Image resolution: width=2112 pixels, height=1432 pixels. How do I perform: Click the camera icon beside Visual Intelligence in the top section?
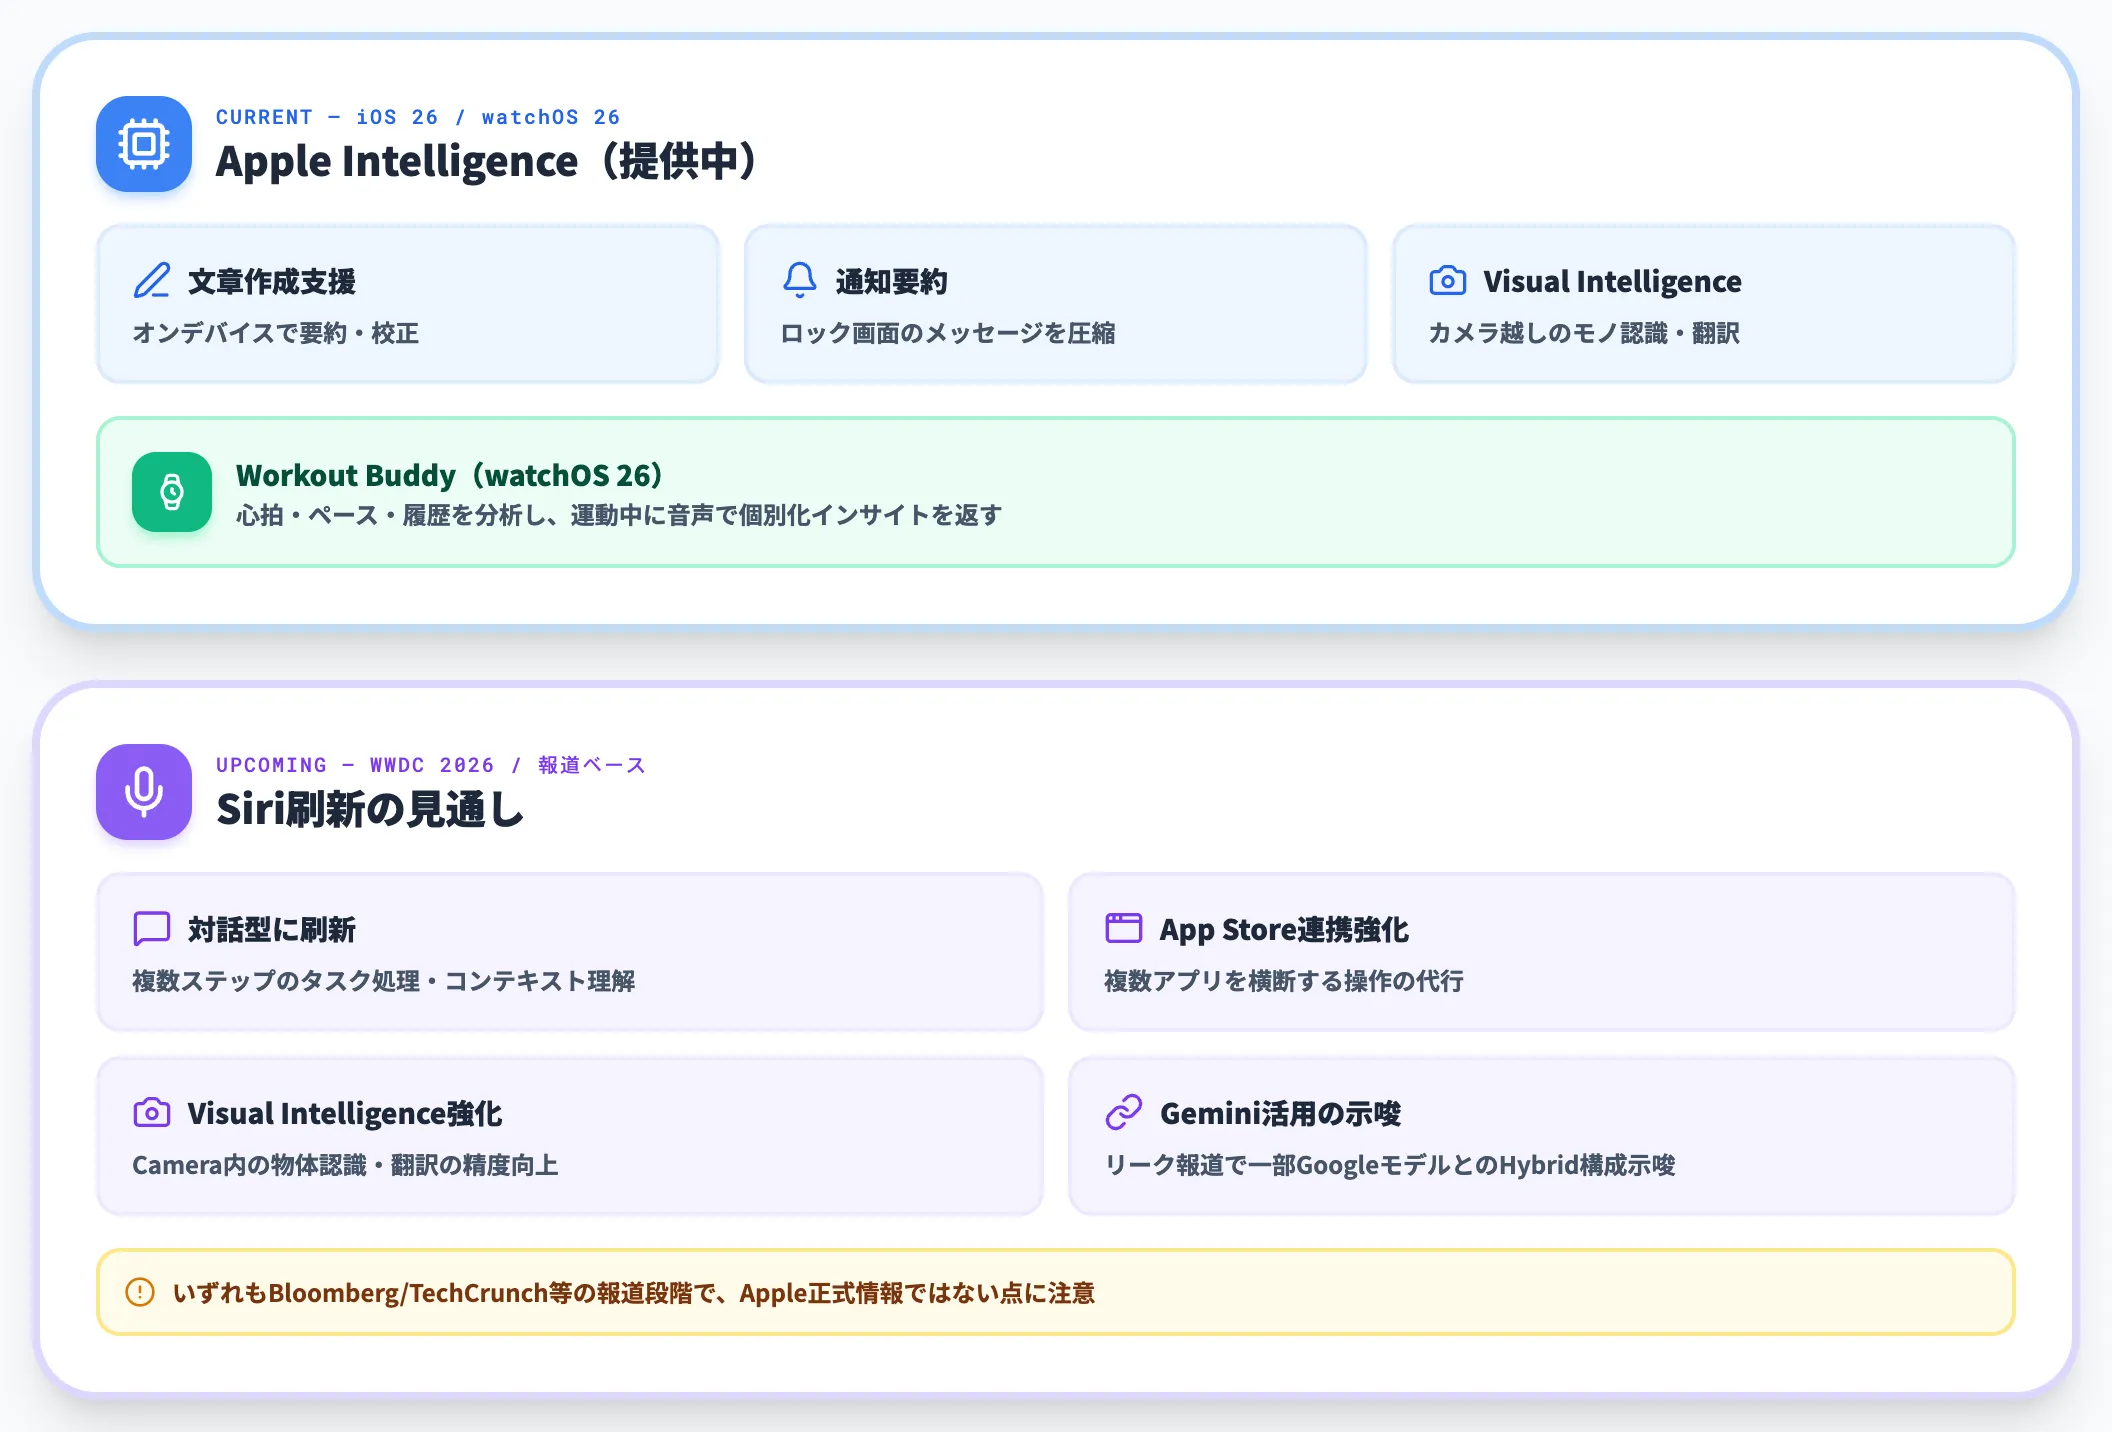pyautogui.click(x=1448, y=281)
